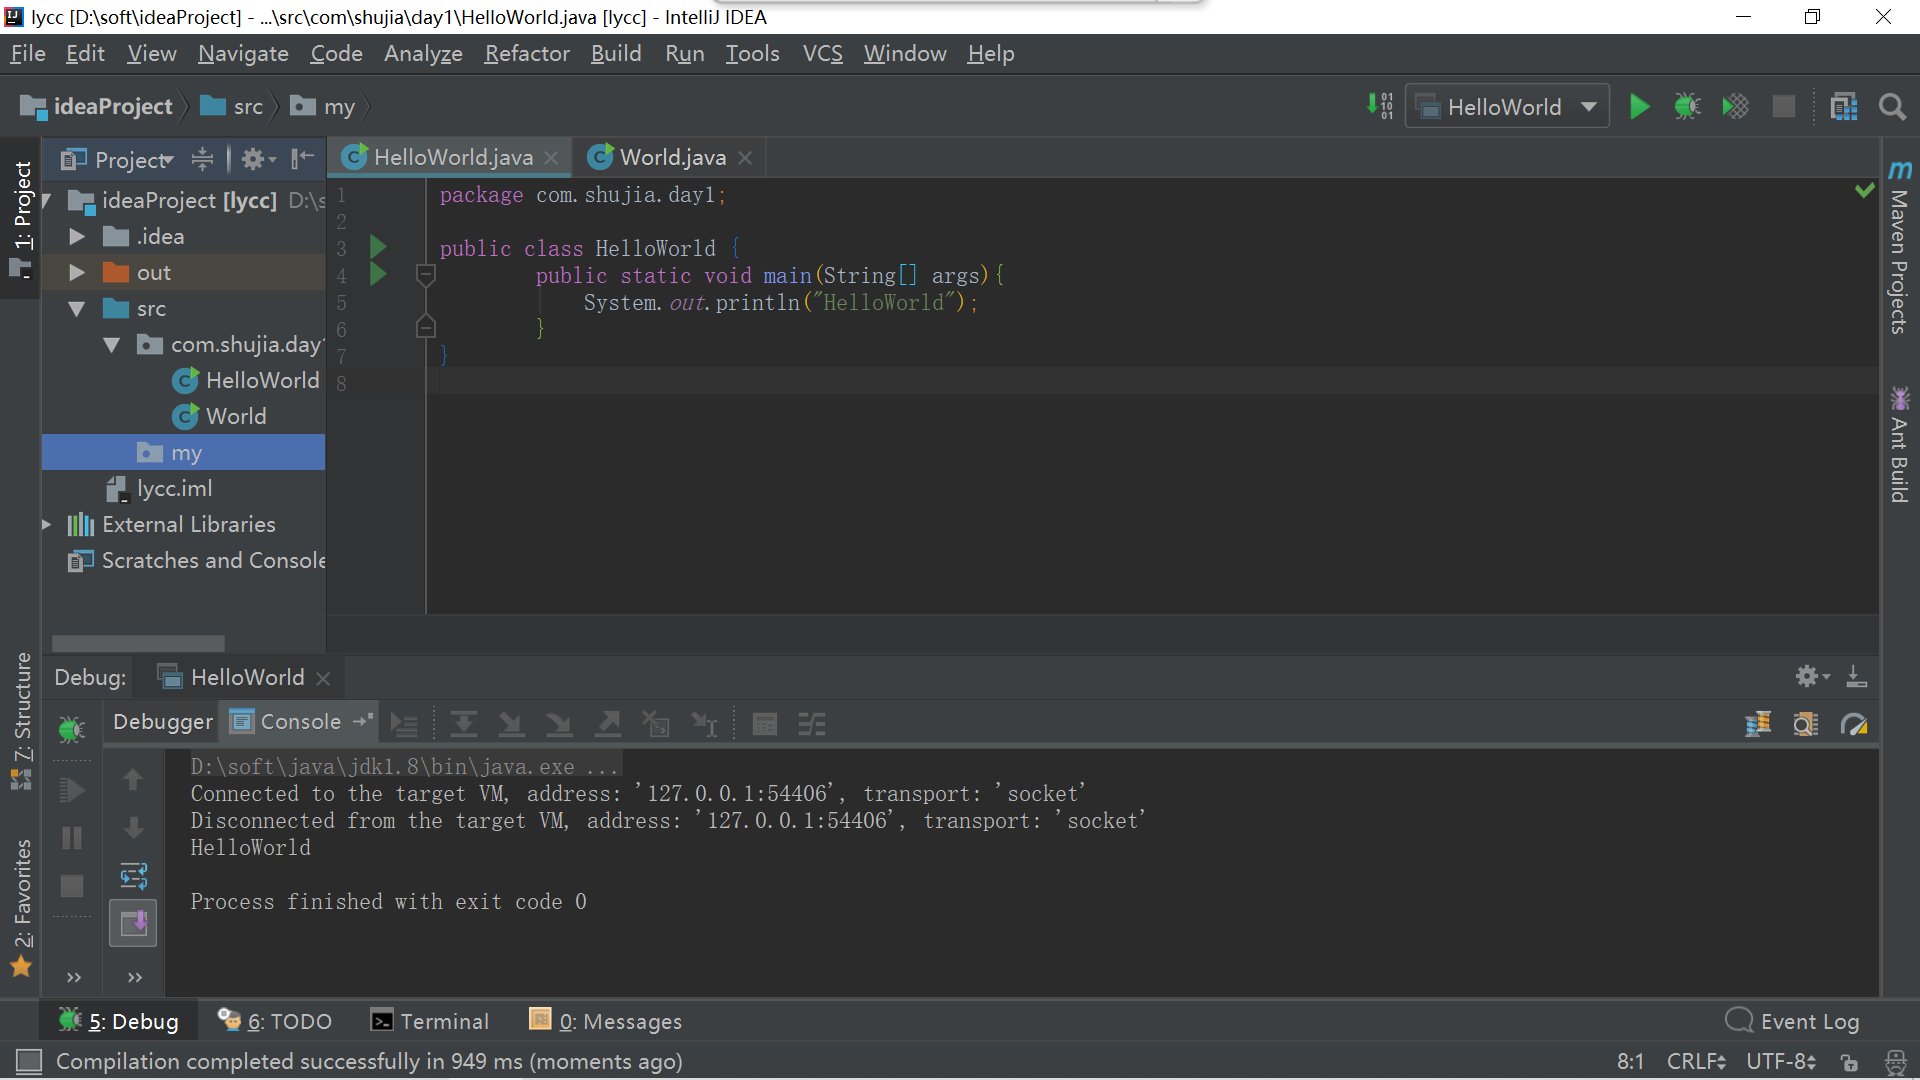Collapse the src folder in project tree
Viewport: 1920px width, 1080px height.
click(77, 309)
